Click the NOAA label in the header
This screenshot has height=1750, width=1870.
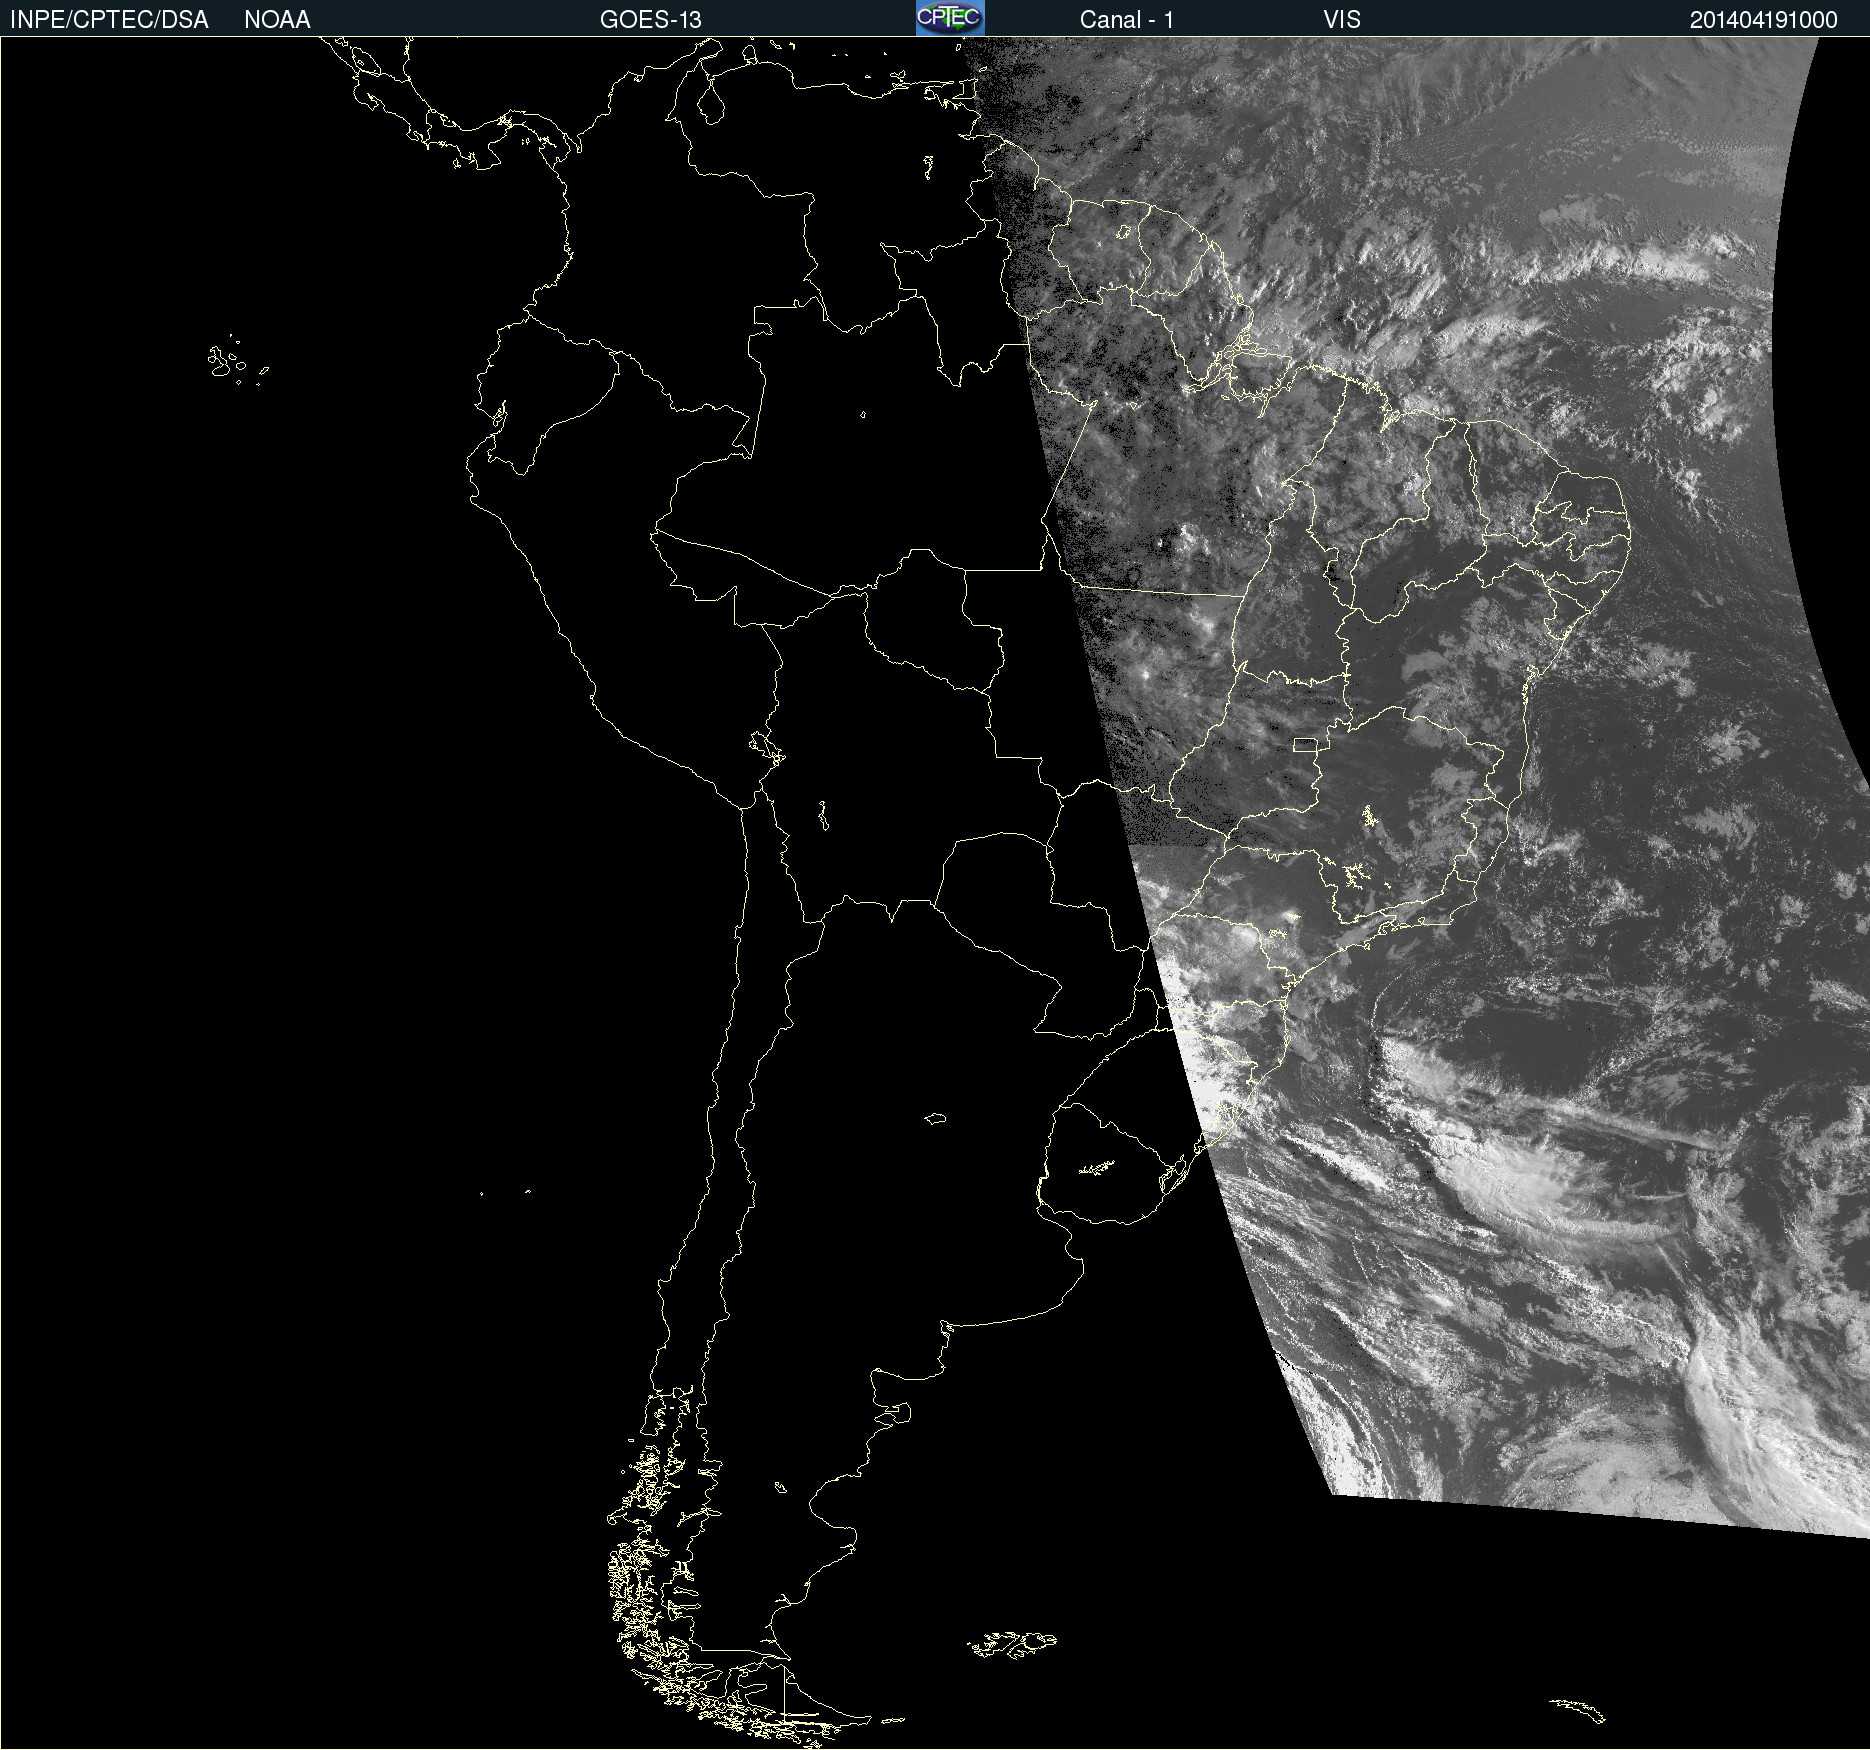pos(277,20)
